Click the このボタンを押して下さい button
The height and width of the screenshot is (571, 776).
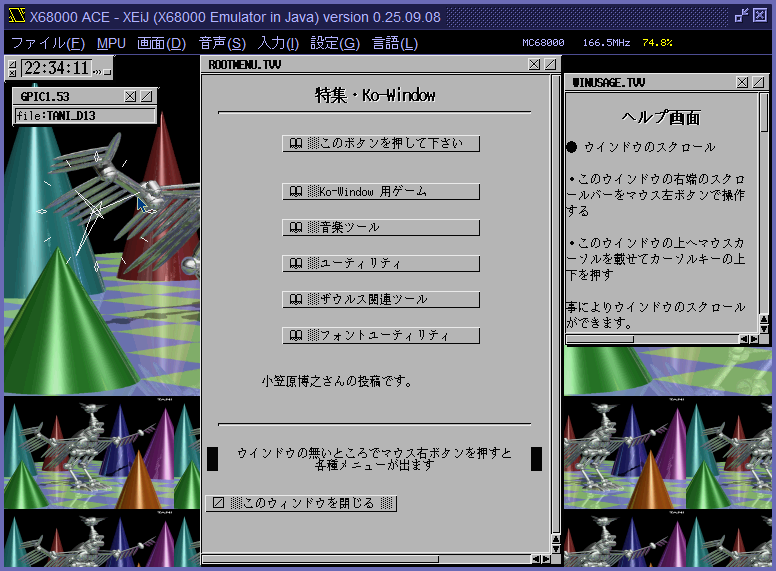point(381,143)
